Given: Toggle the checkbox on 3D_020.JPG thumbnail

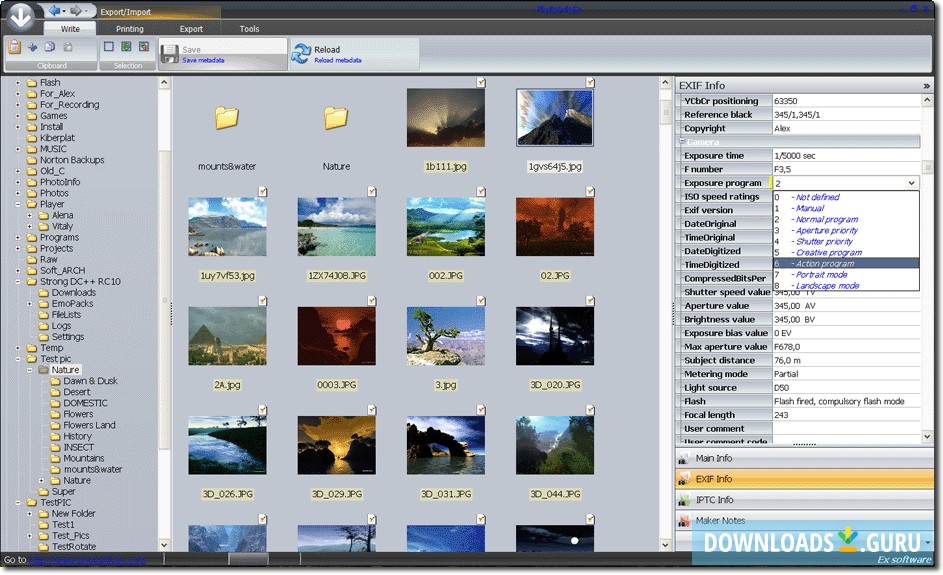Looking at the screenshot, I should click(x=590, y=300).
